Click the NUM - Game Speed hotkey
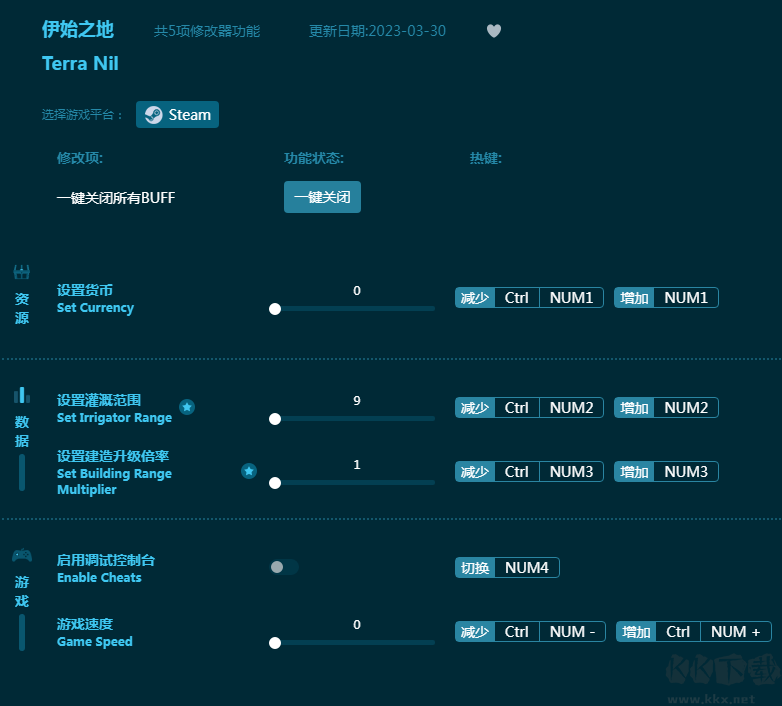The width and height of the screenshot is (782, 706). coord(572,632)
